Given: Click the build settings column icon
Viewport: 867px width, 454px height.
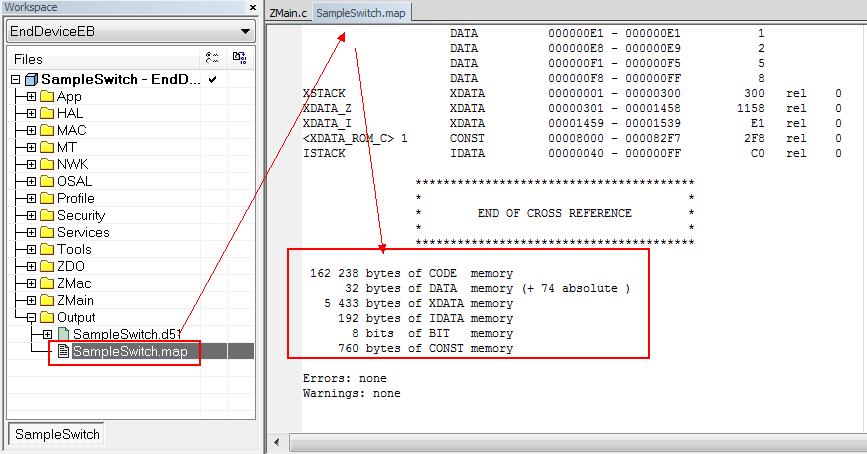Looking at the screenshot, I should (212, 58).
